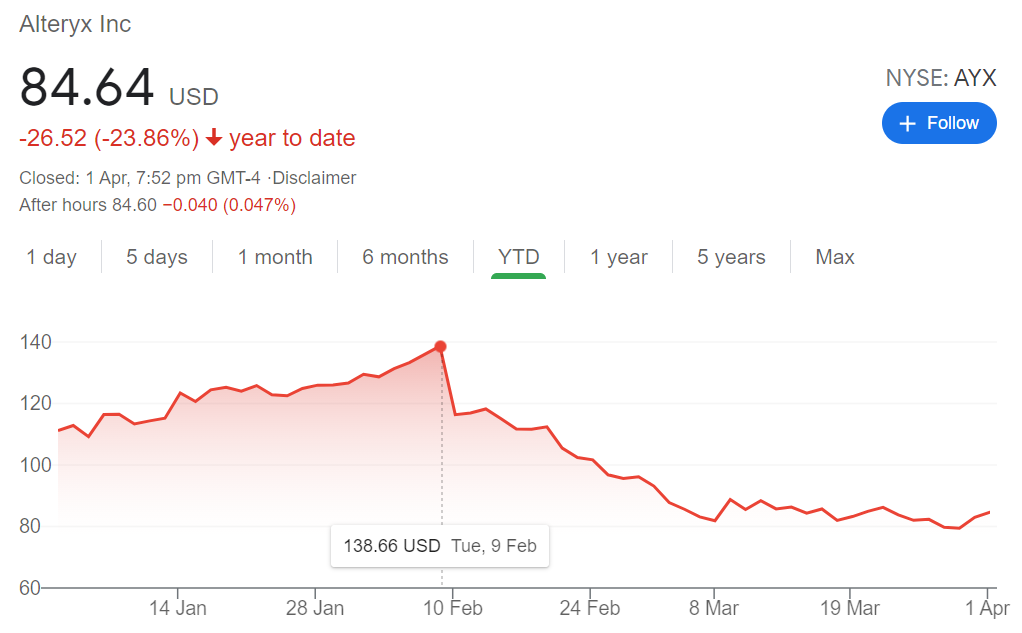Open the Disclaimer link
This screenshot has height=633, width=1022.
(x=314, y=178)
